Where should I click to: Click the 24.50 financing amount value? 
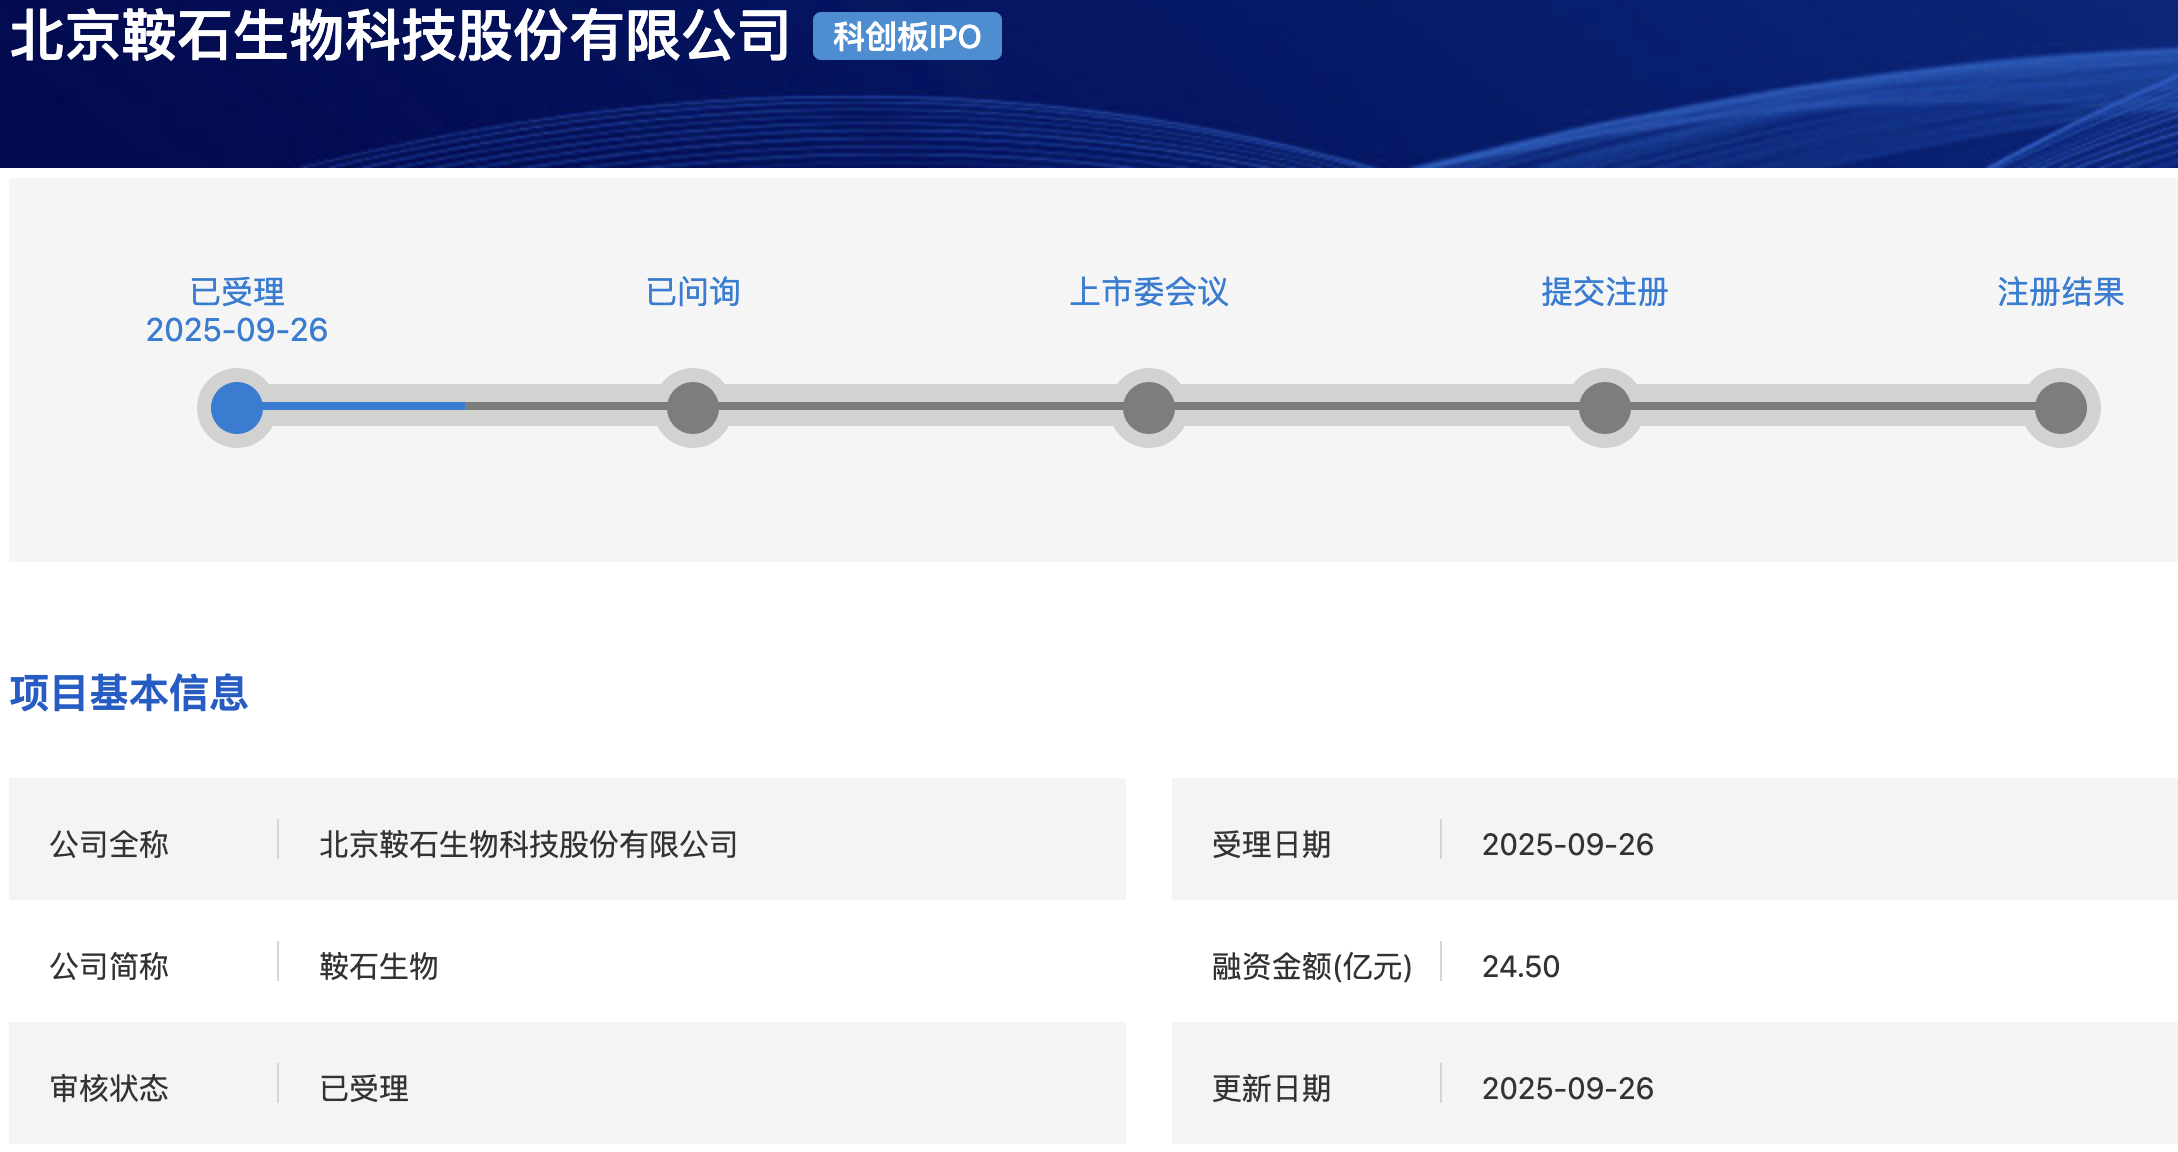pyautogui.click(x=1521, y=966)
